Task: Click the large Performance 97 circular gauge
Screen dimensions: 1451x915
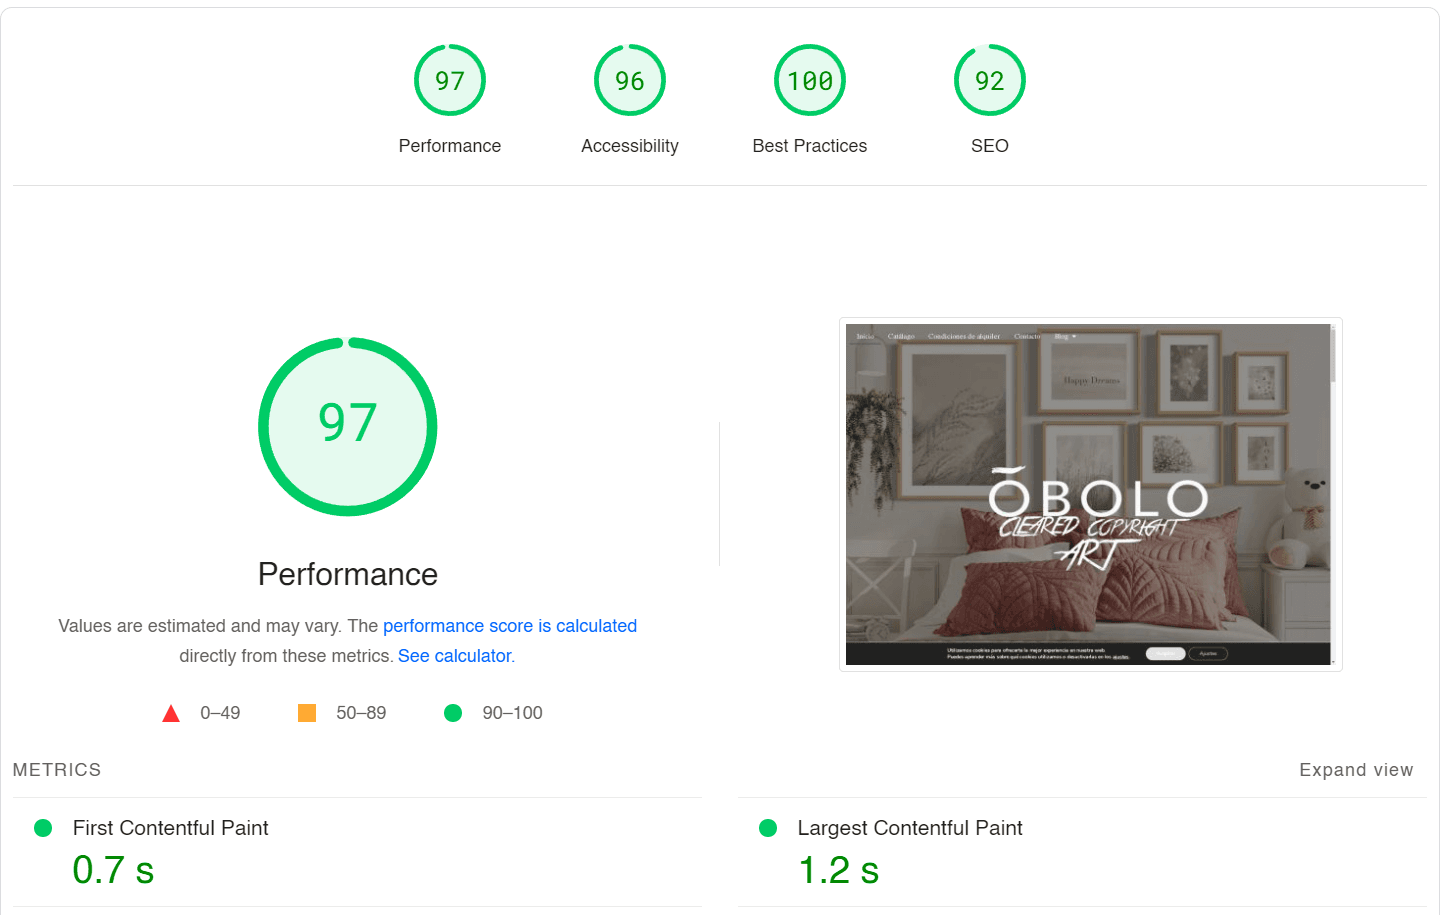Action: (348, 426)
